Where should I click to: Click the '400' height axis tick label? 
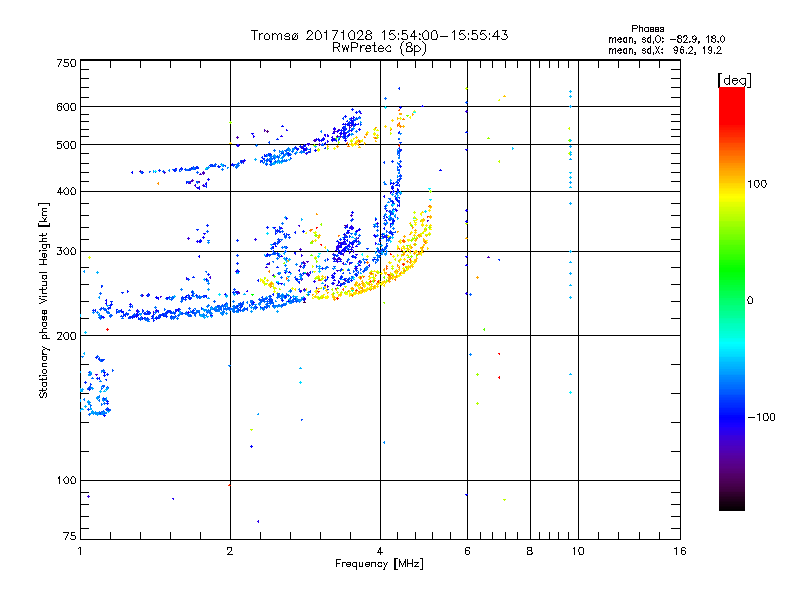coord(66,192)
